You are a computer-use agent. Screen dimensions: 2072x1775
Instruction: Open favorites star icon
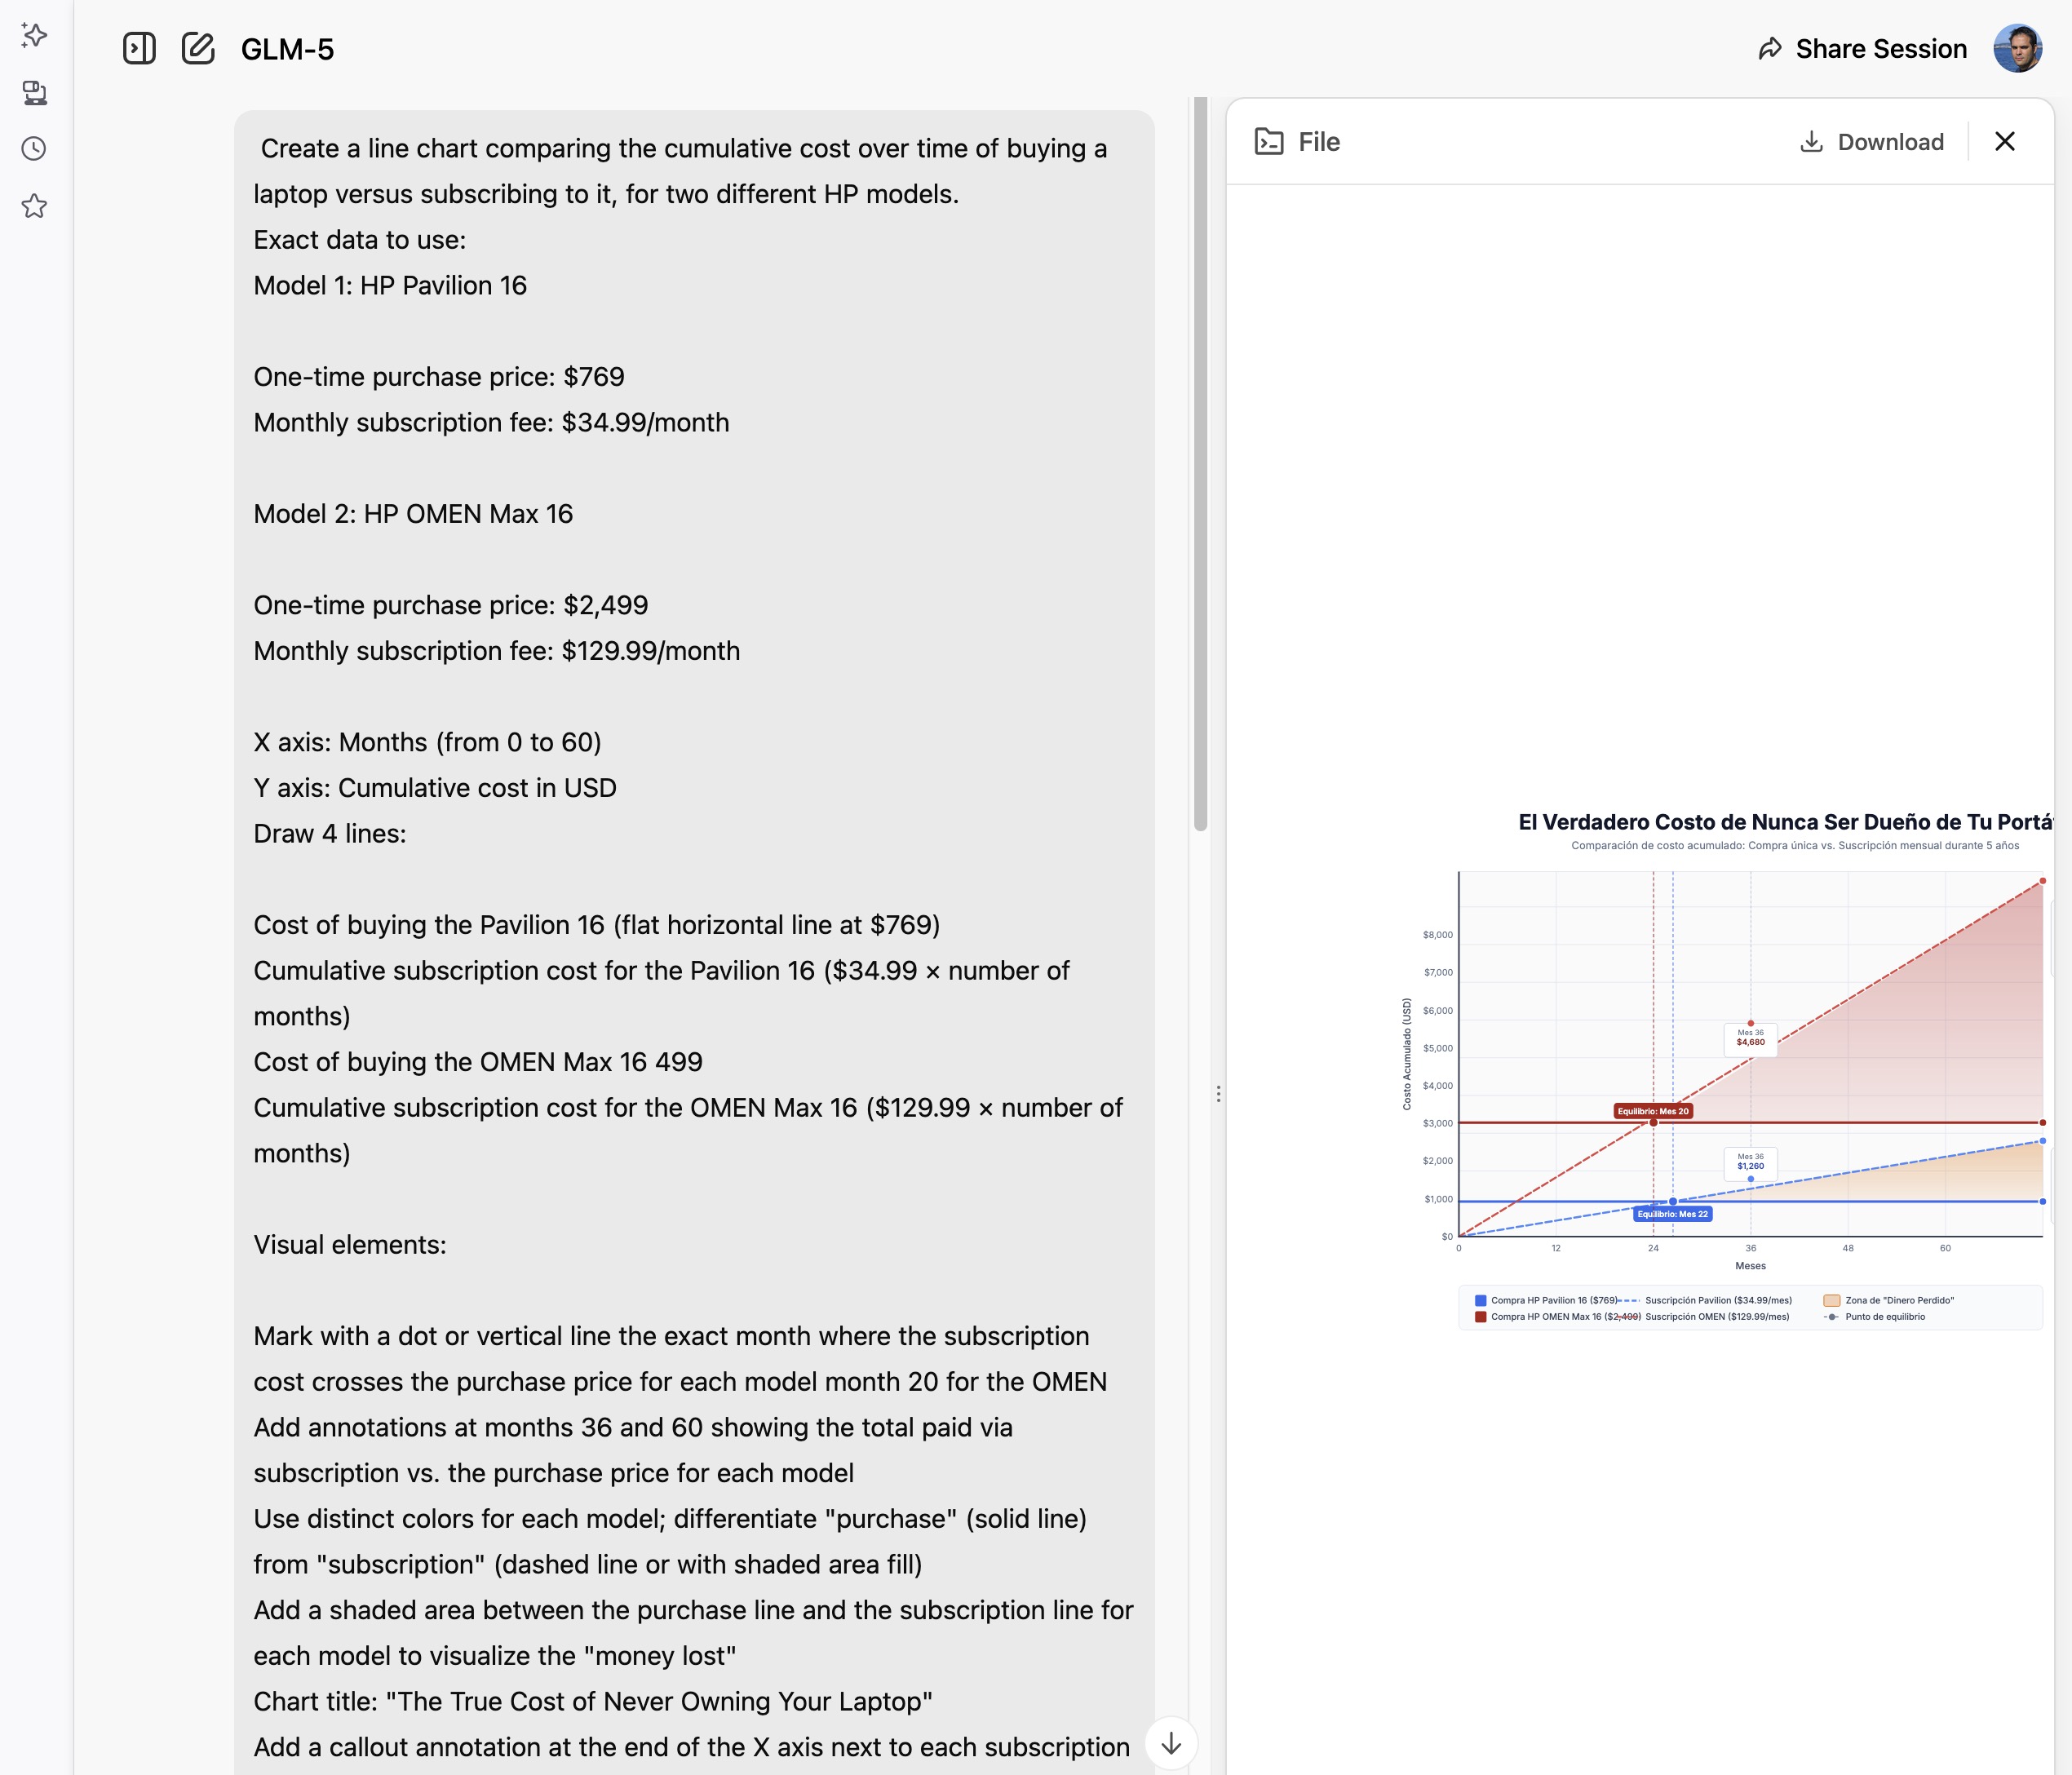click(x=34, y=206)
